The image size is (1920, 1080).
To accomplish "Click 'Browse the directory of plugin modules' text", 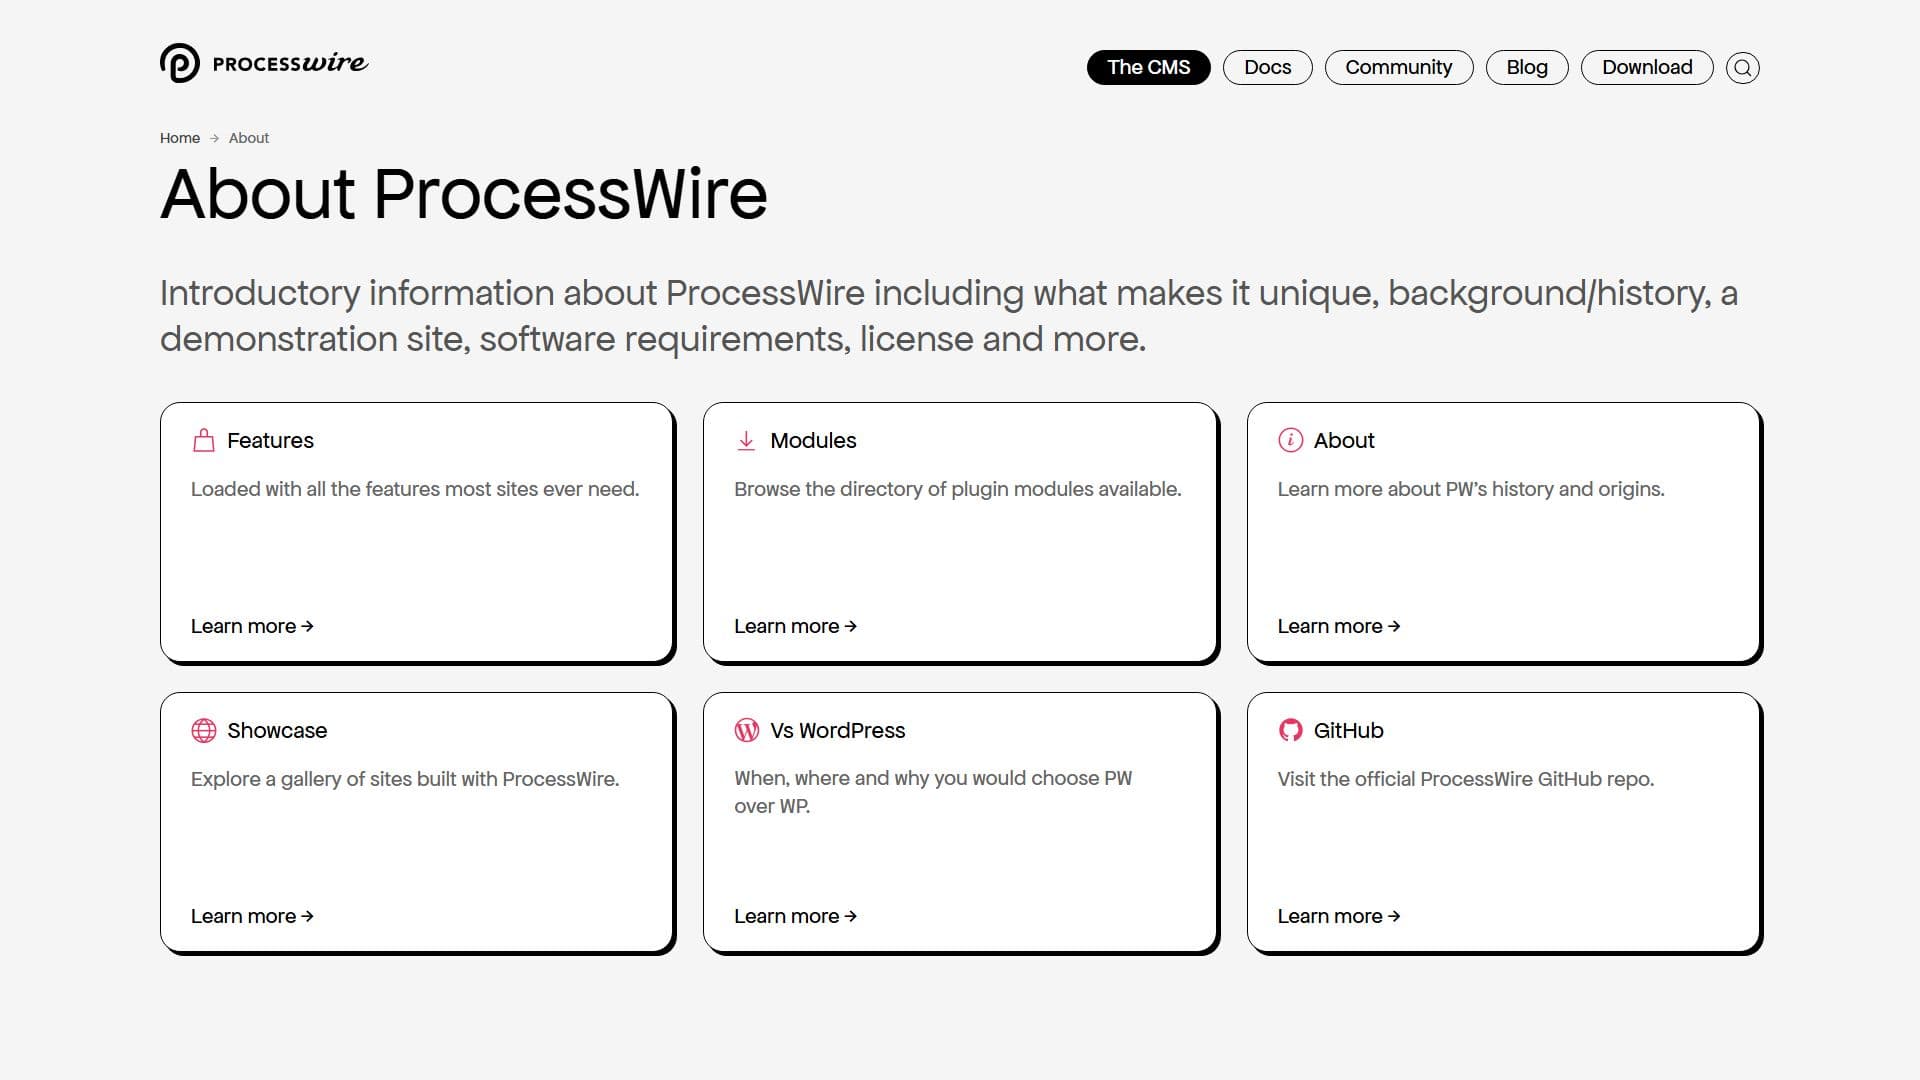I will (x=957, y=489).
